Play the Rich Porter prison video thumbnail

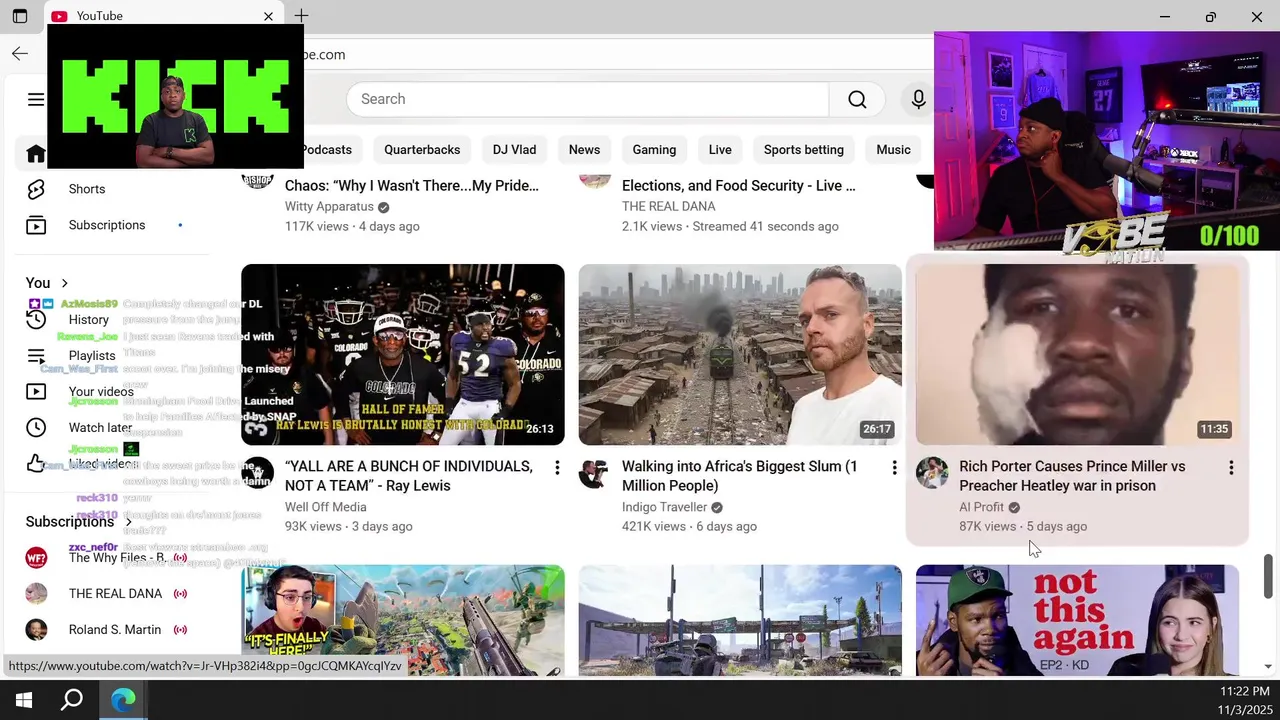click(1077, 355)
